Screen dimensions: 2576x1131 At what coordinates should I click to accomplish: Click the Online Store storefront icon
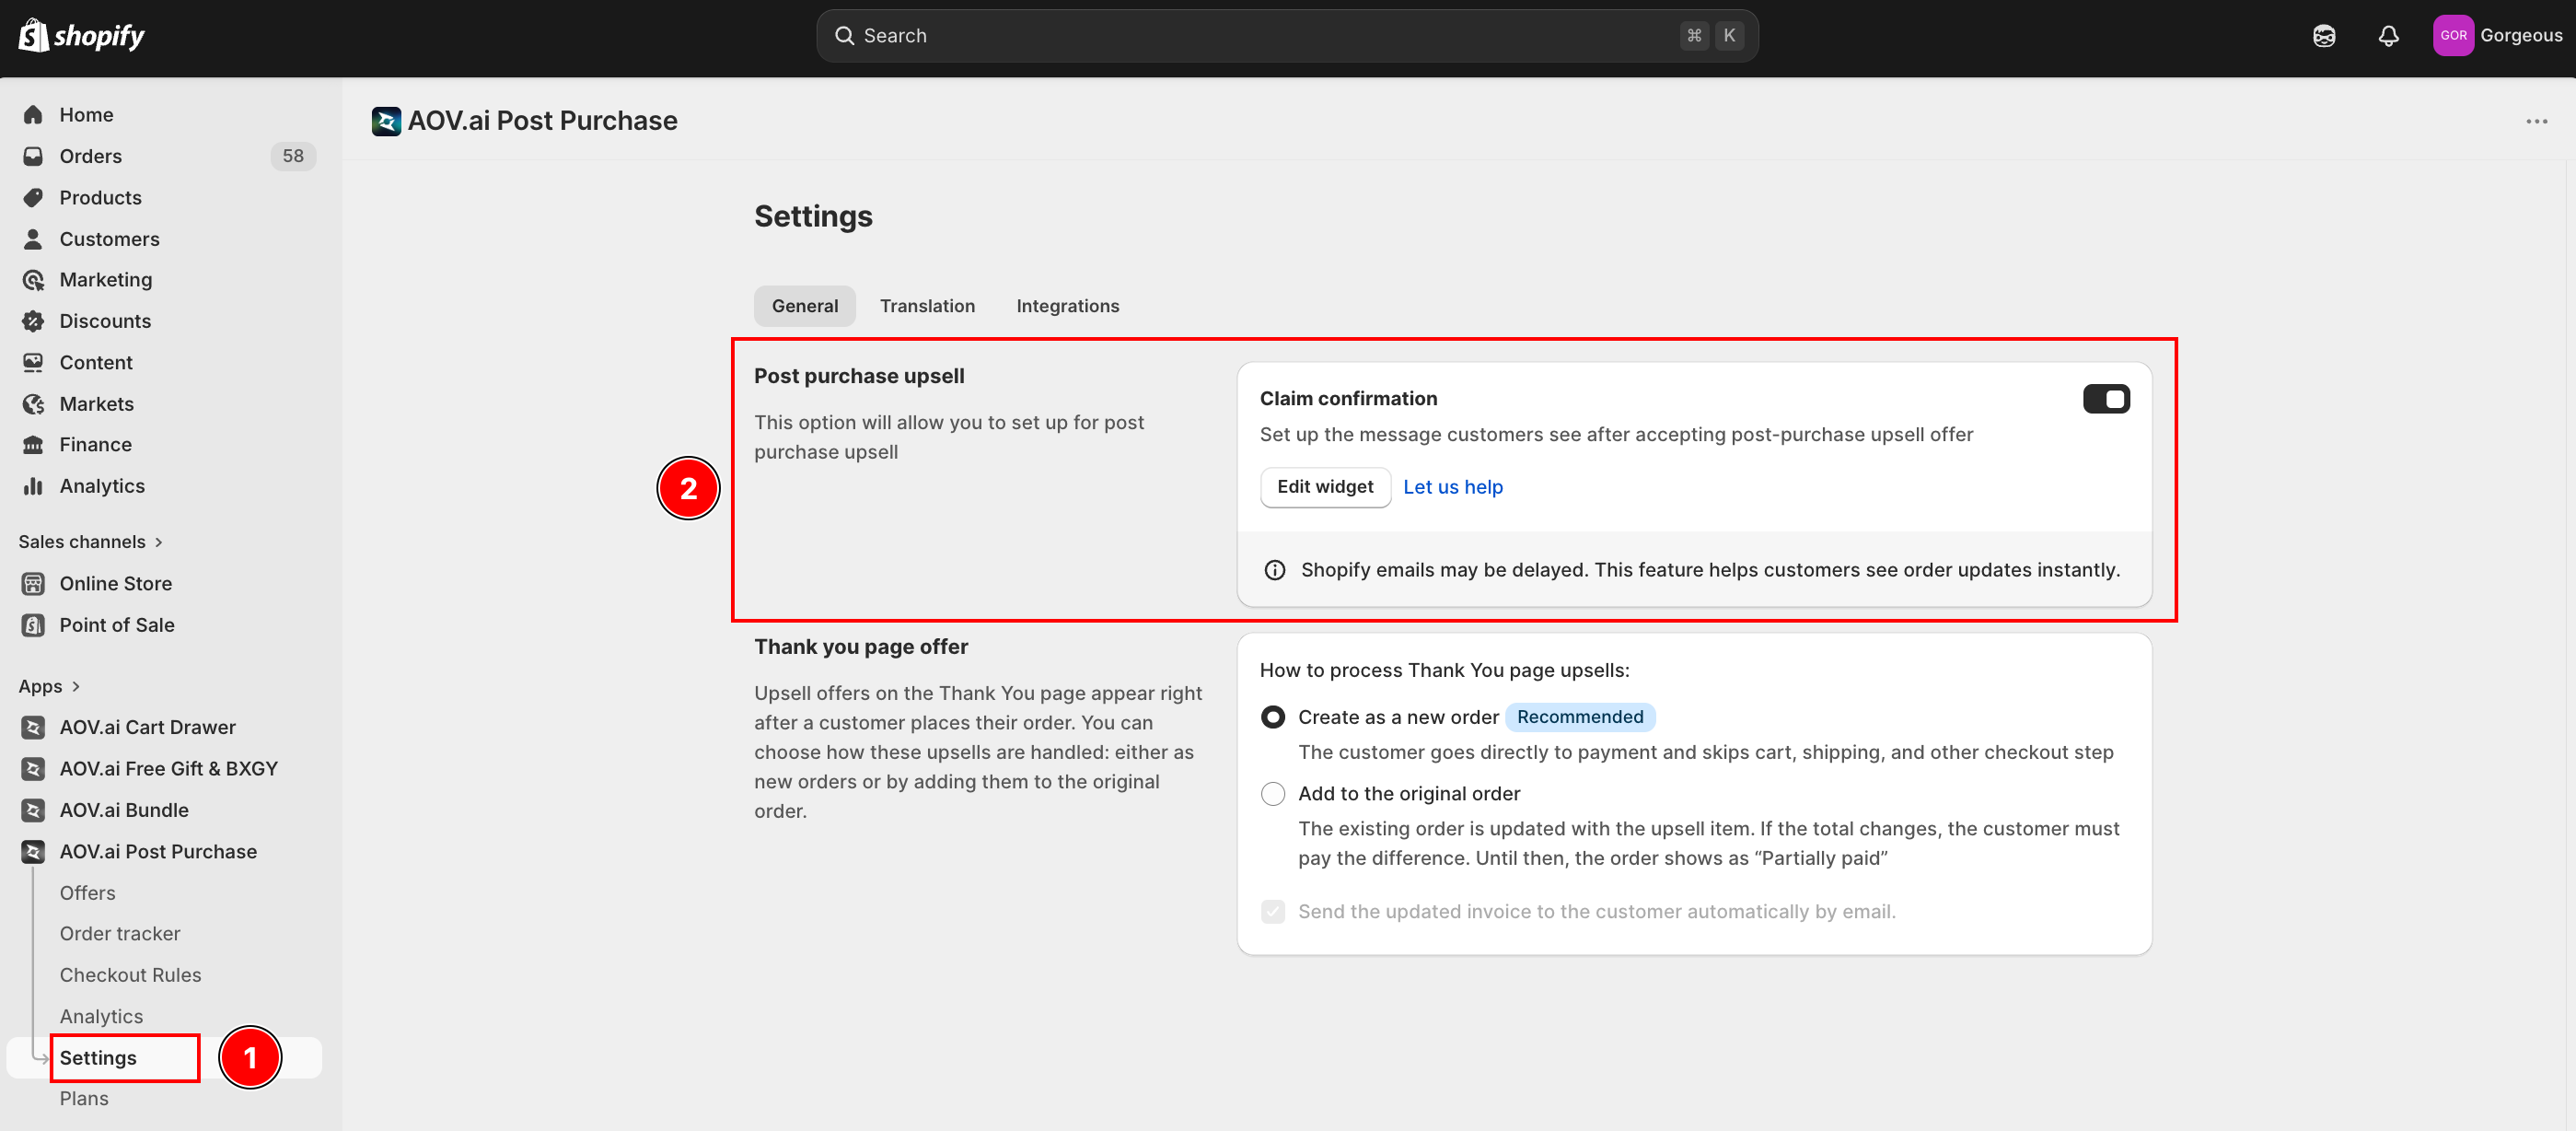33,583
